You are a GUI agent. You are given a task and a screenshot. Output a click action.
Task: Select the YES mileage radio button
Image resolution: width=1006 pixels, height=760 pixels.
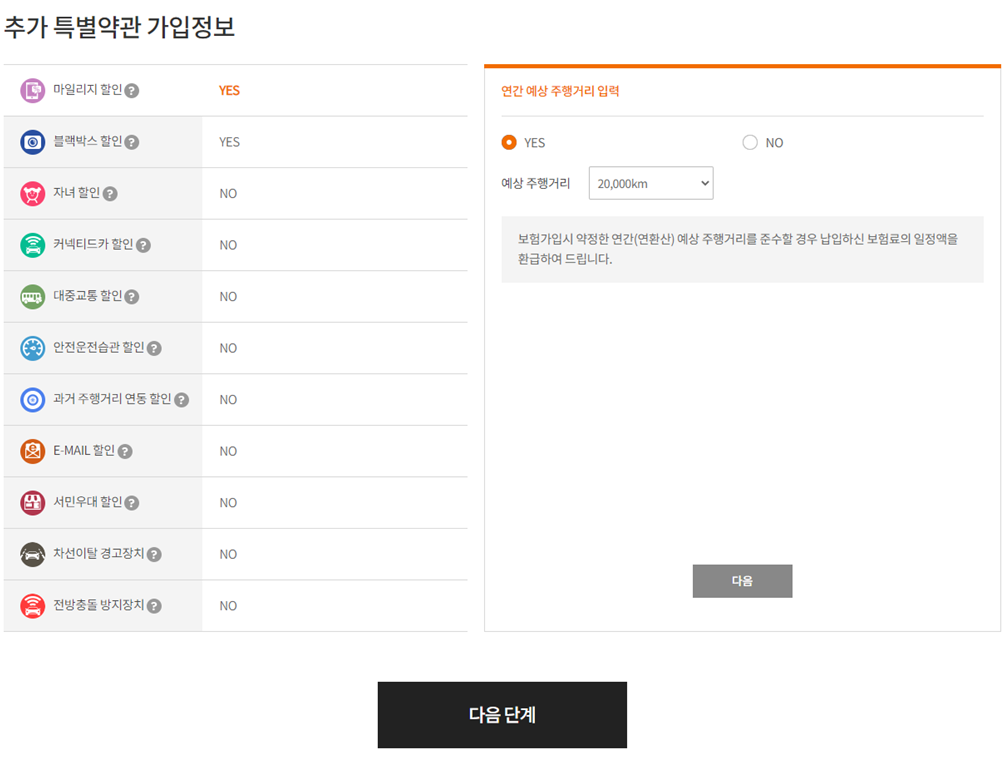pos(509,142)
